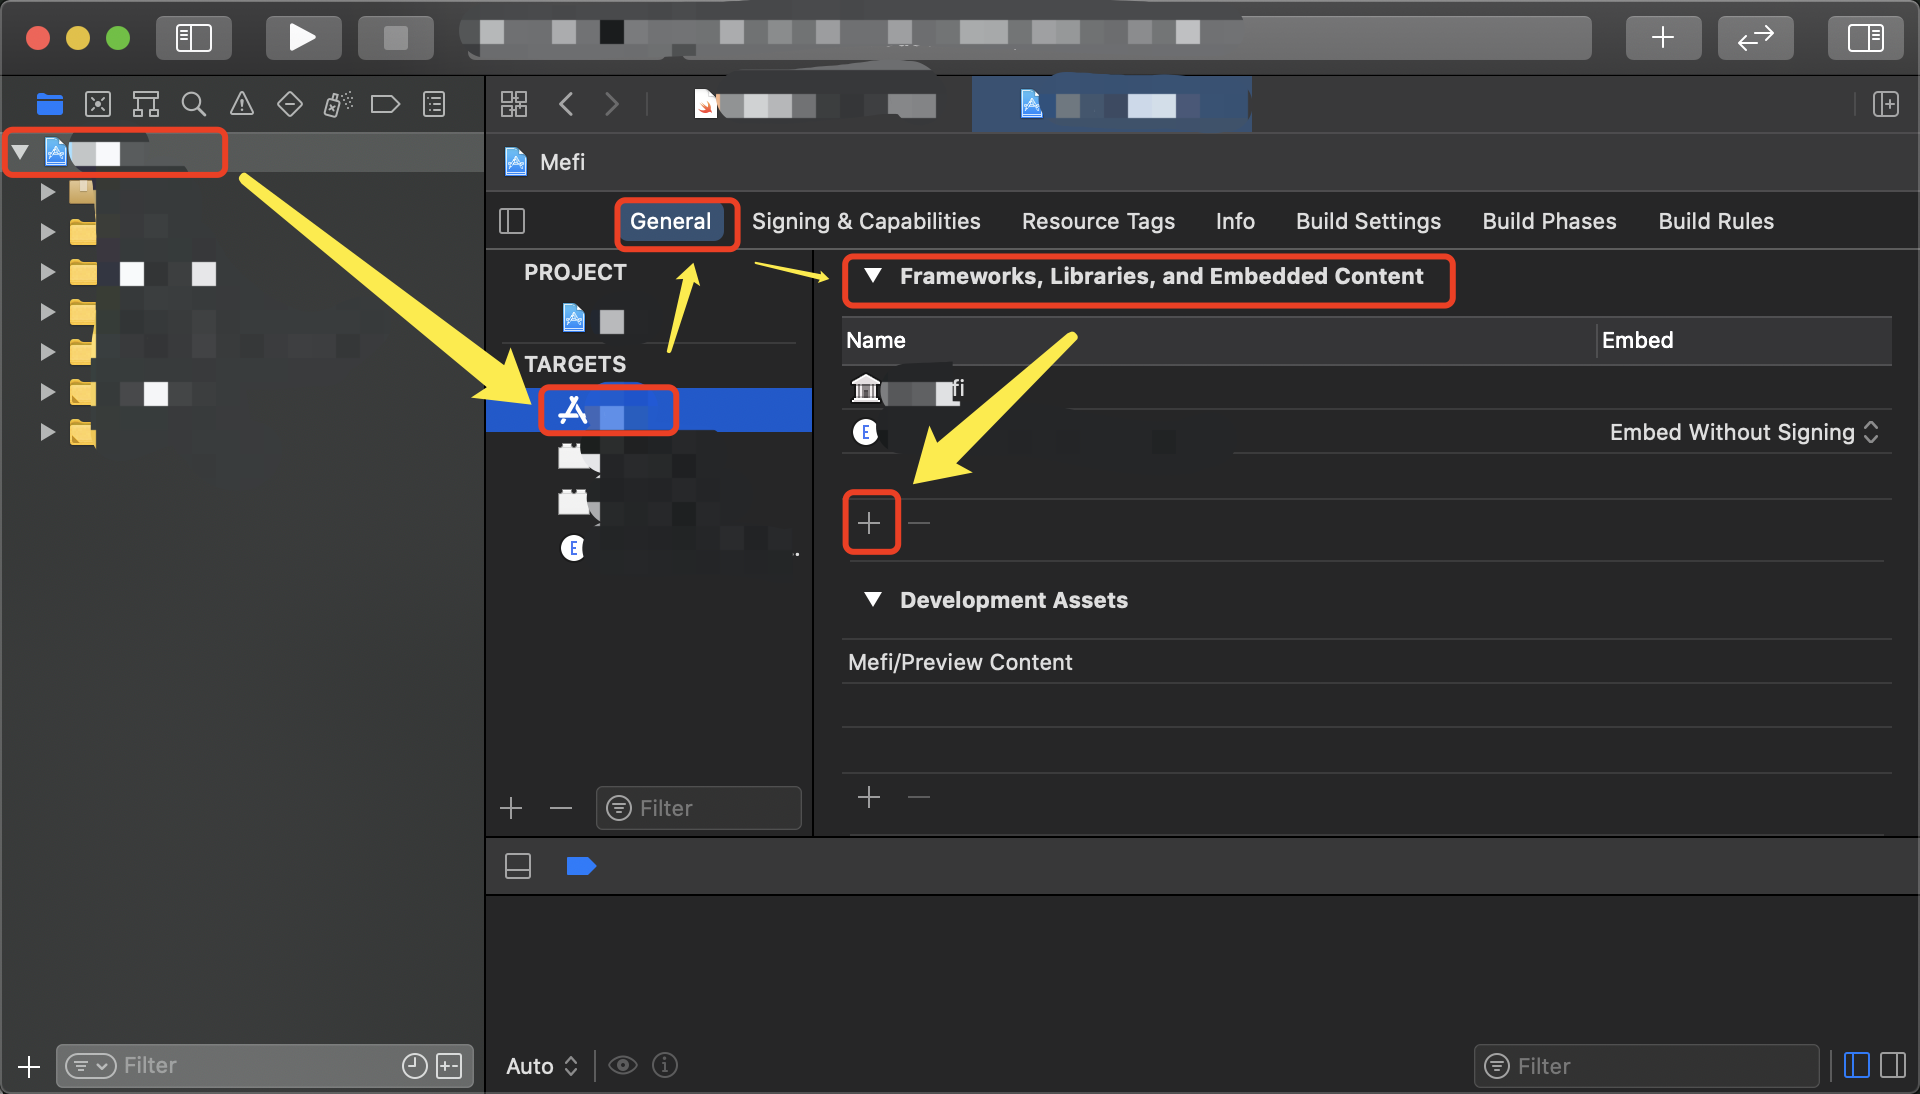Image resolution: width=1920 pixels, height=1094 pixels.
Task: Add a development asset with plus button
Action: [869, 797]
